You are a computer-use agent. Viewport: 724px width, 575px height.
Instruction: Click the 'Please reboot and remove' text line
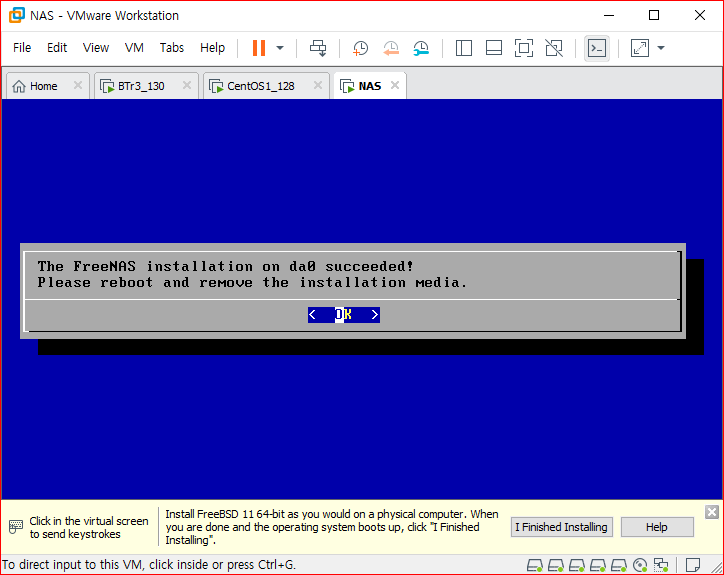pyautogui.click(x=252, y=282)
